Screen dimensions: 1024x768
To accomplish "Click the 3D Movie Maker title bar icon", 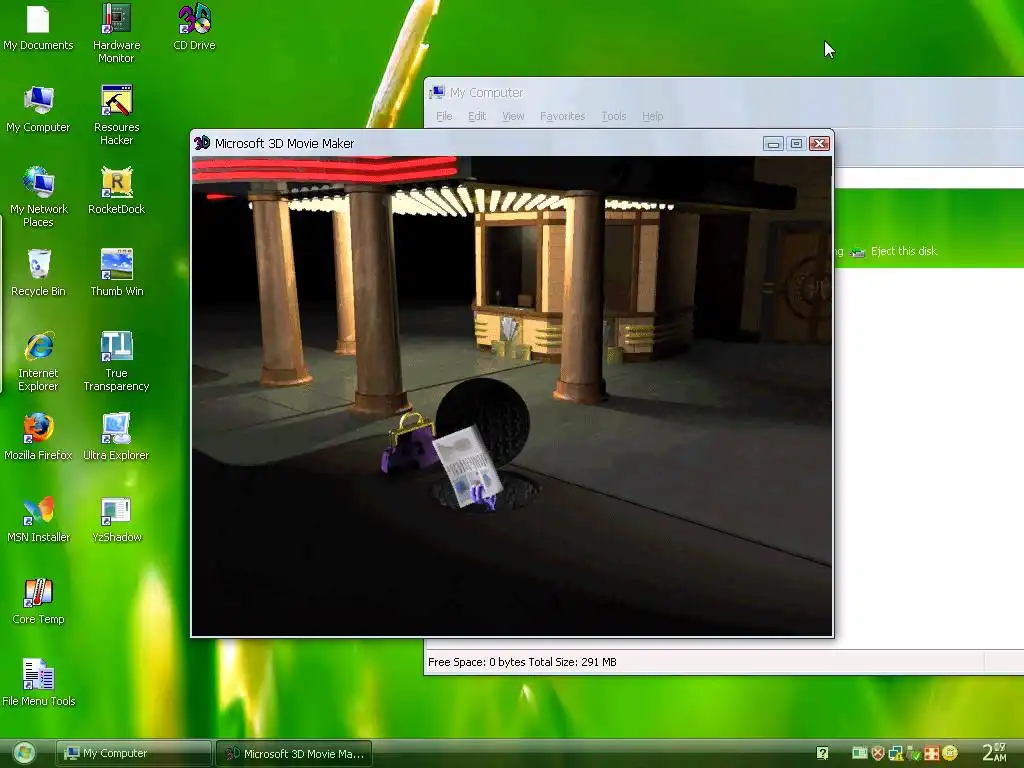I will (x=202, y=143).
